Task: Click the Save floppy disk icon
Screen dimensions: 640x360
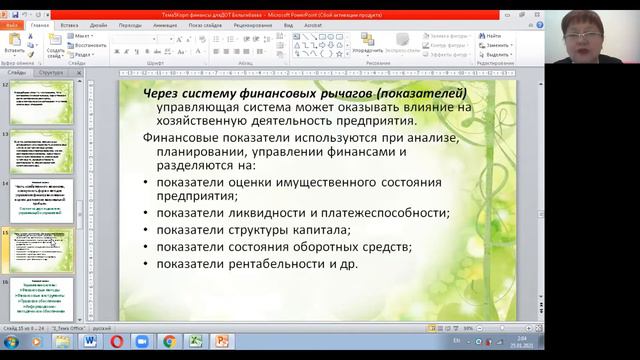Action: pos(15,15)
